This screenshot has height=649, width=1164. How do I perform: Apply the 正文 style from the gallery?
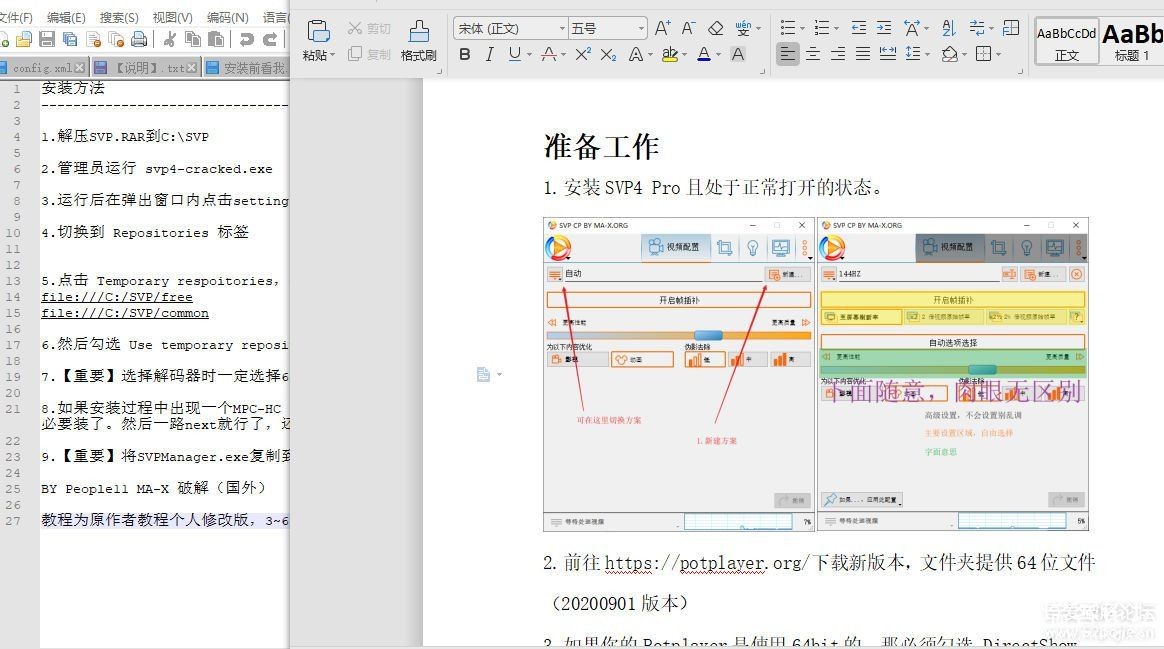click(1066, 42)
